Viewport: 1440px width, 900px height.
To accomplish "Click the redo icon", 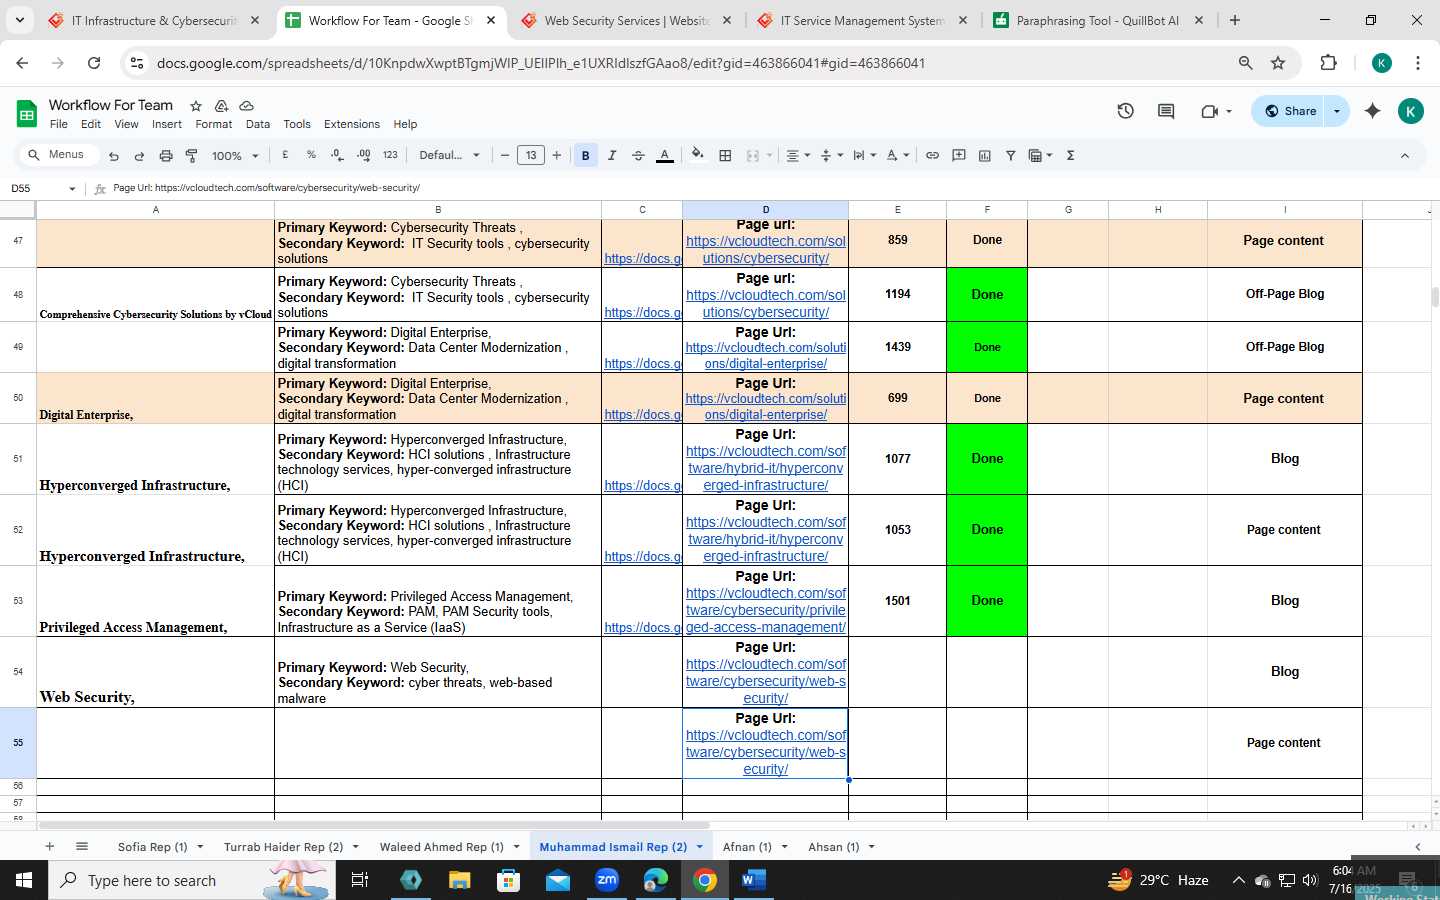I will [139, 156].
